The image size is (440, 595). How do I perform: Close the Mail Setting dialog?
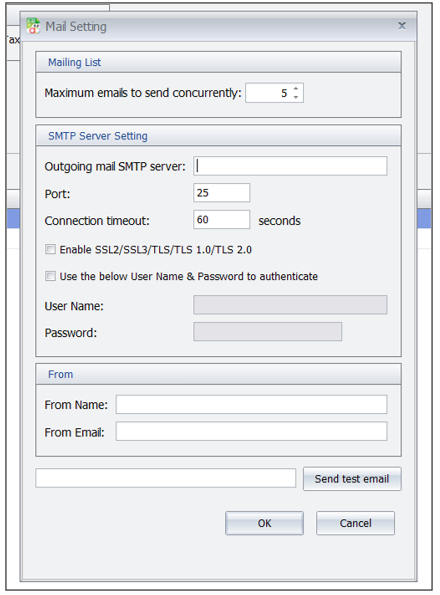point(402,25)
